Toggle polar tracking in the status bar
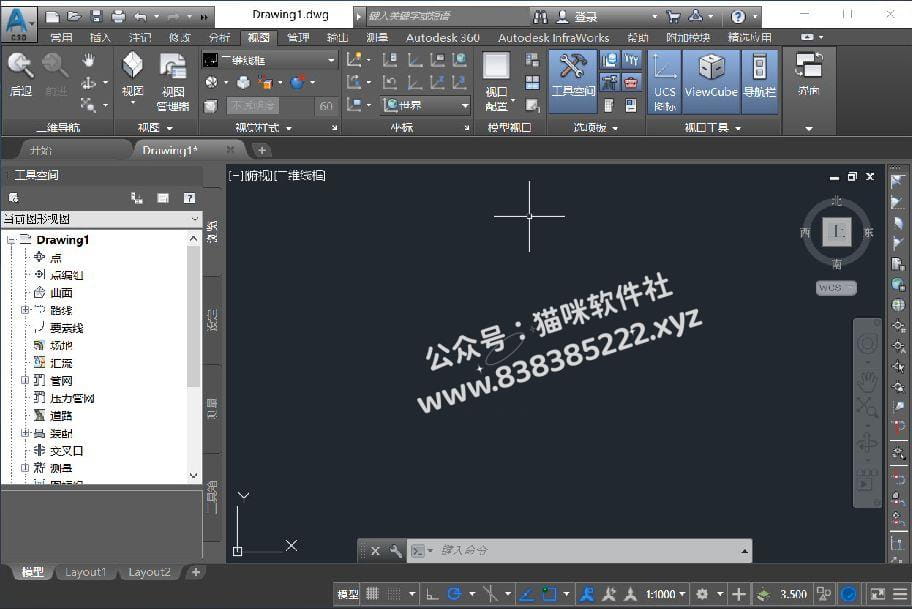 (x=454, y=594)
